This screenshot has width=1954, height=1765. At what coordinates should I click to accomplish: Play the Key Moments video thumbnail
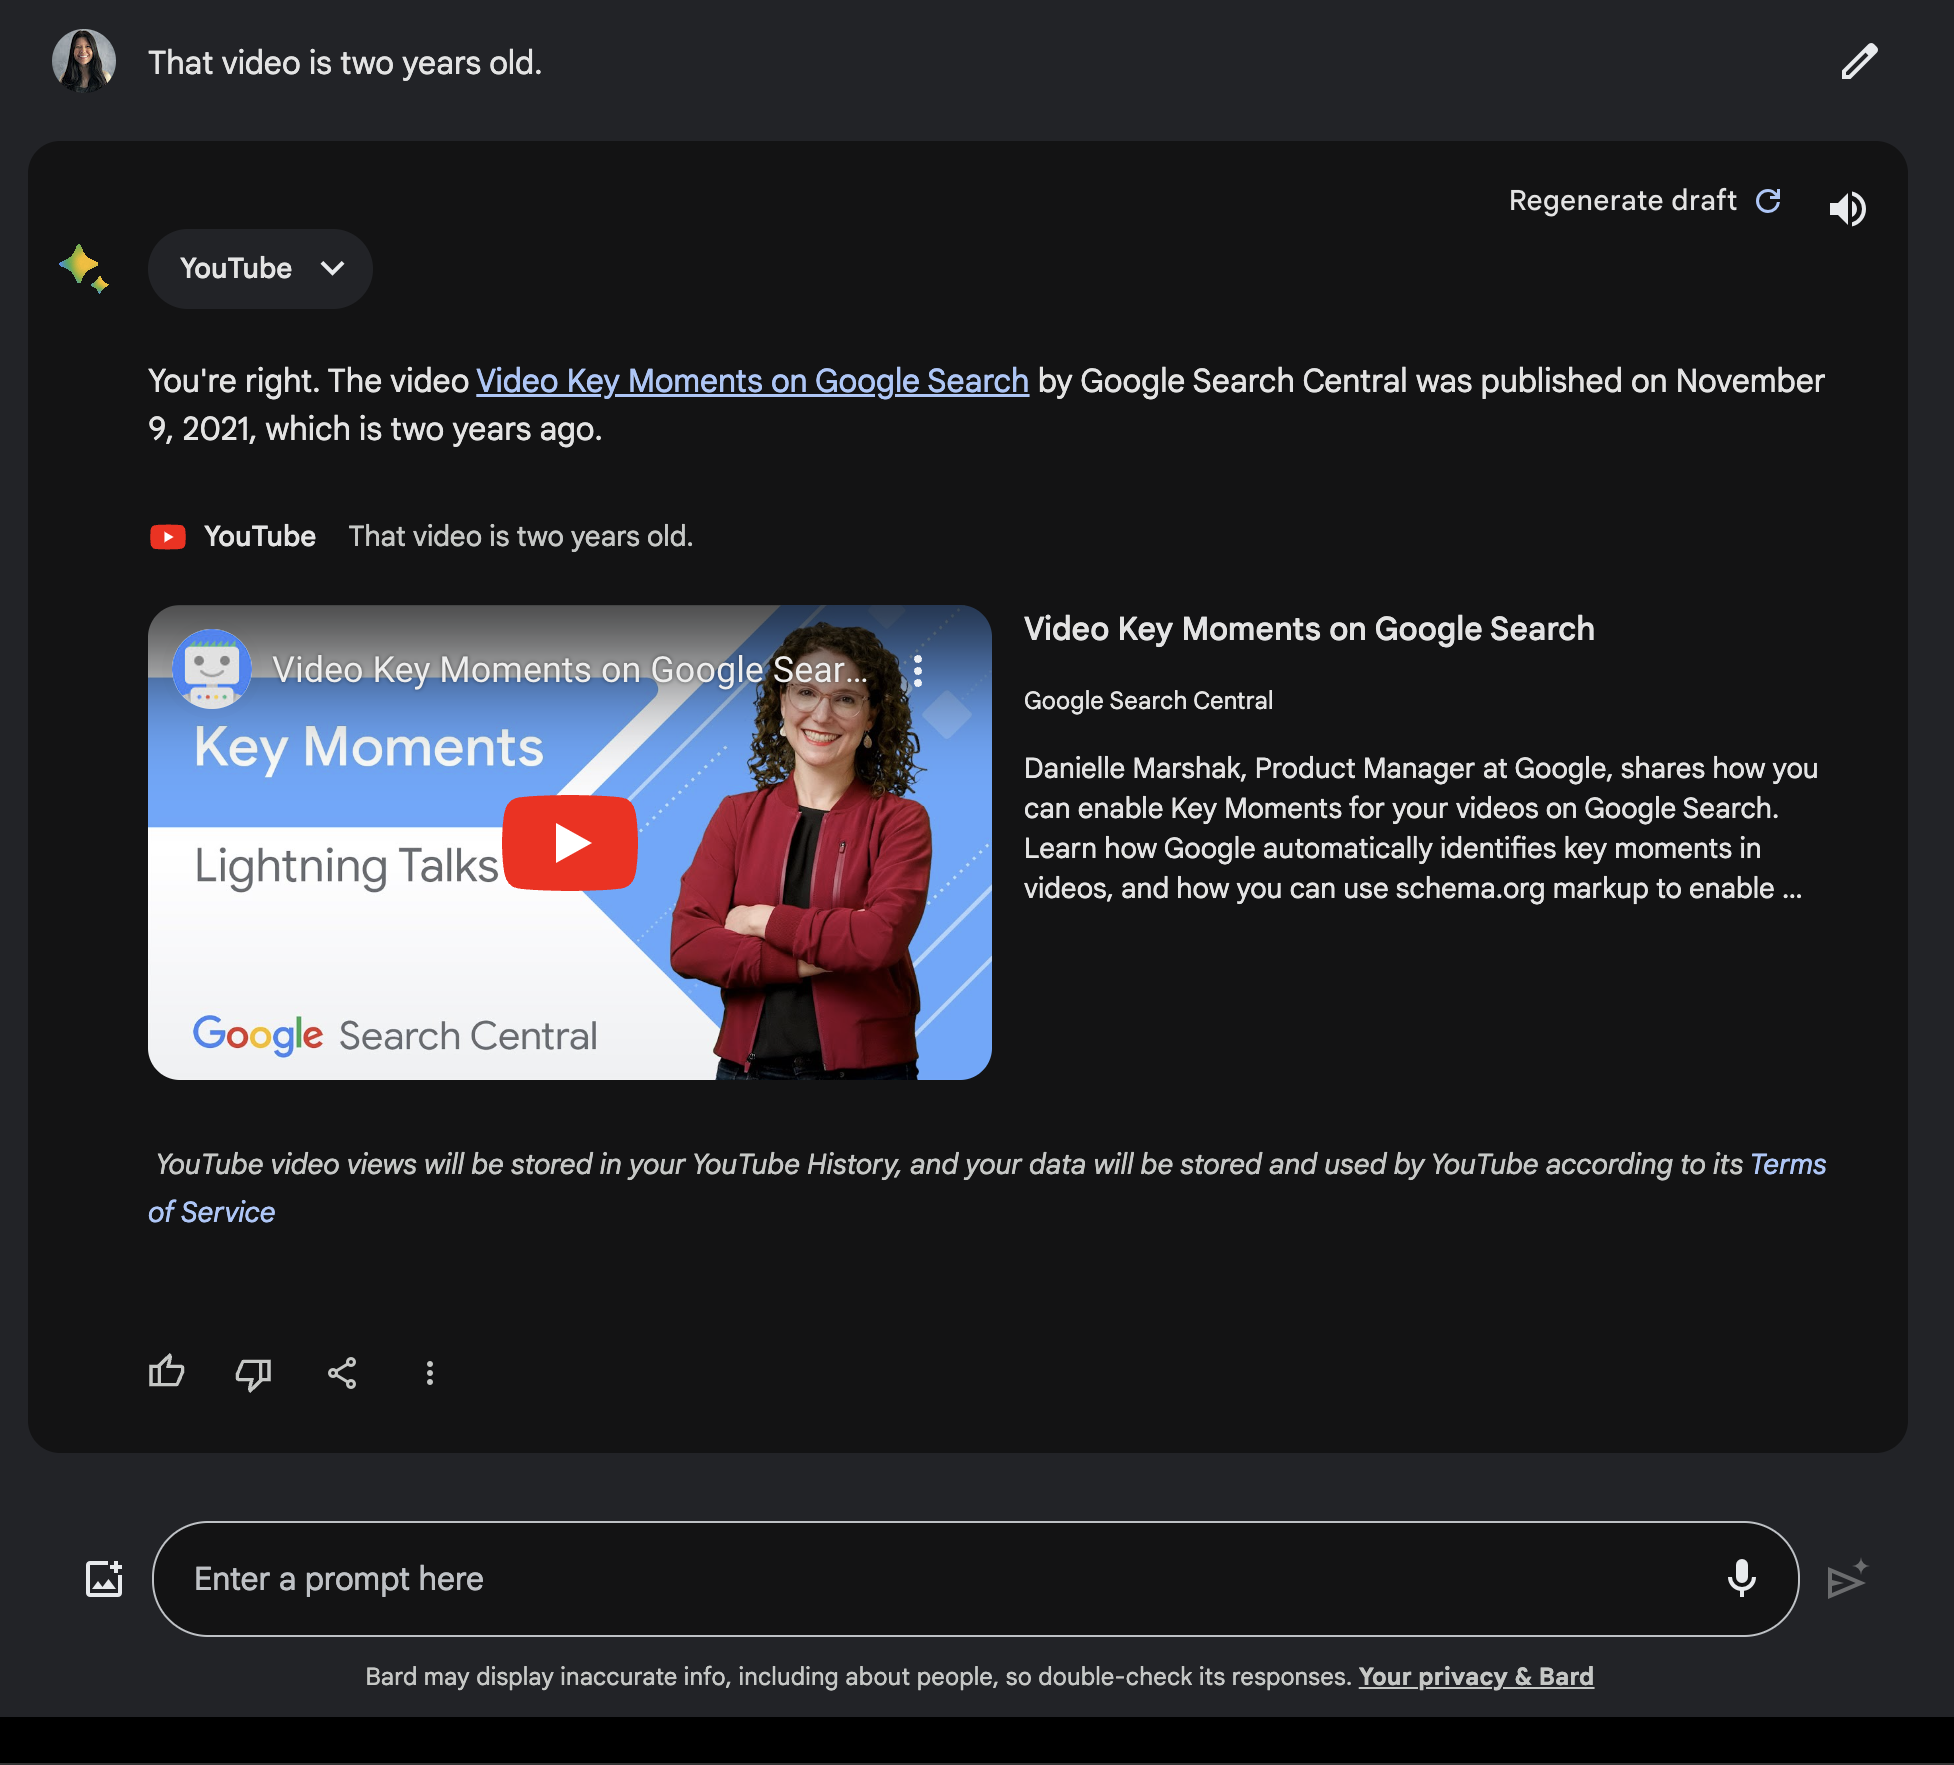point(570,843)
